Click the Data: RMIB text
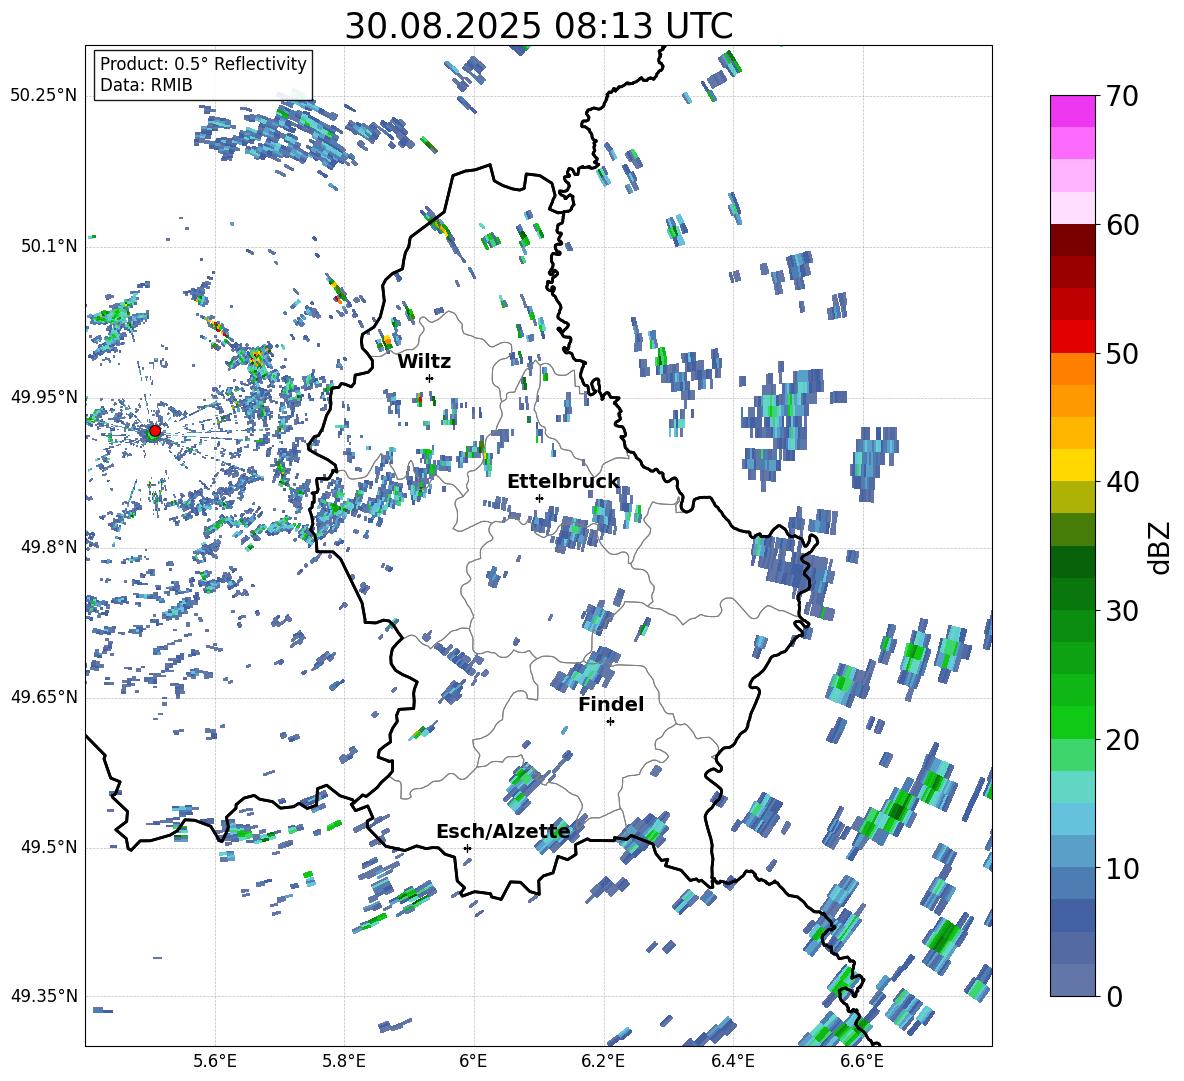 pos(146,85)
